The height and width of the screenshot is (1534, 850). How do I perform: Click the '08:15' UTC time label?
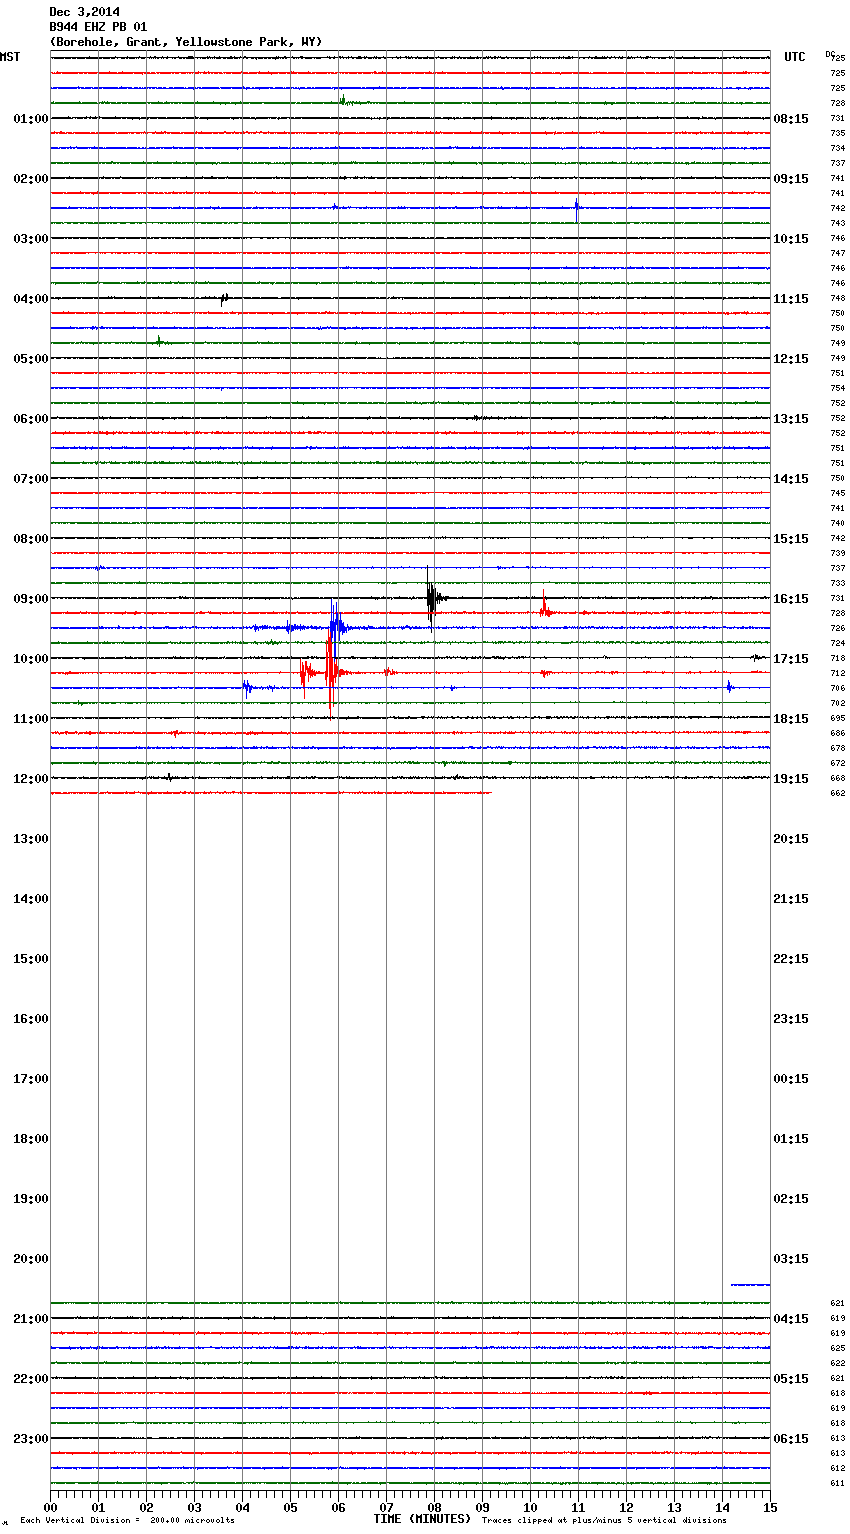791,119
